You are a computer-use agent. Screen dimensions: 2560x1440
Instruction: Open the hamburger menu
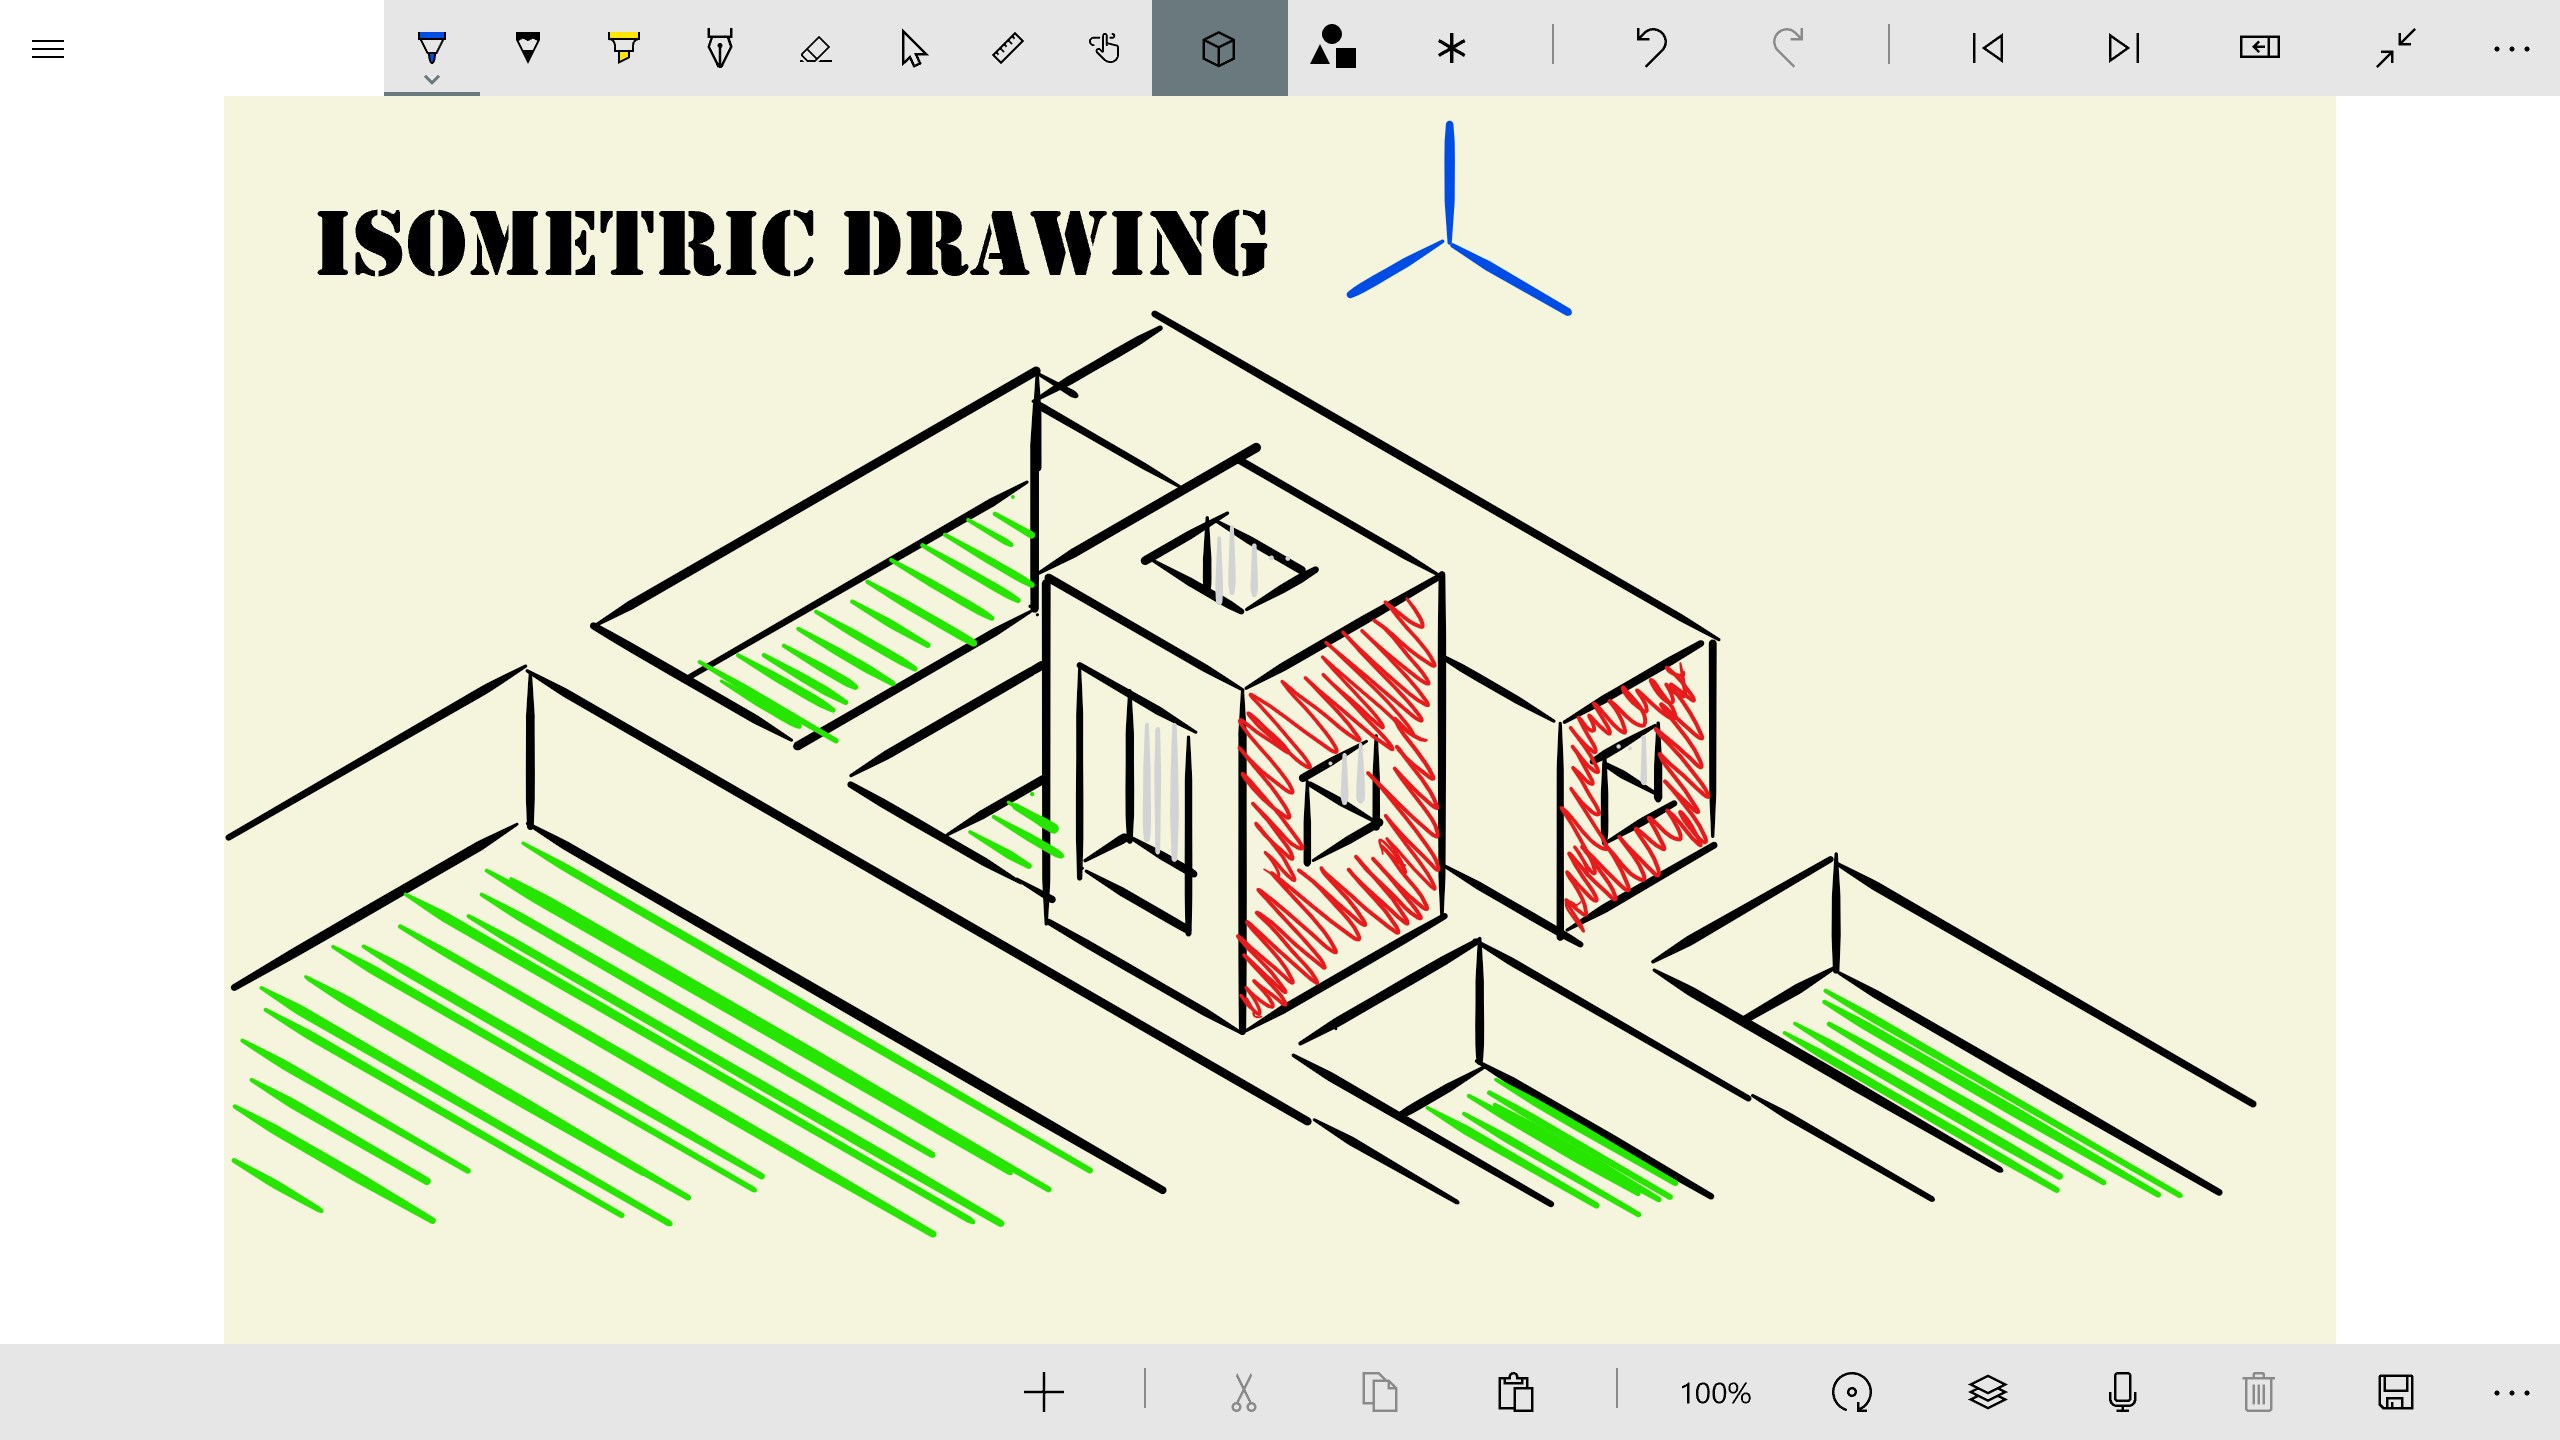tap(47, 48)
